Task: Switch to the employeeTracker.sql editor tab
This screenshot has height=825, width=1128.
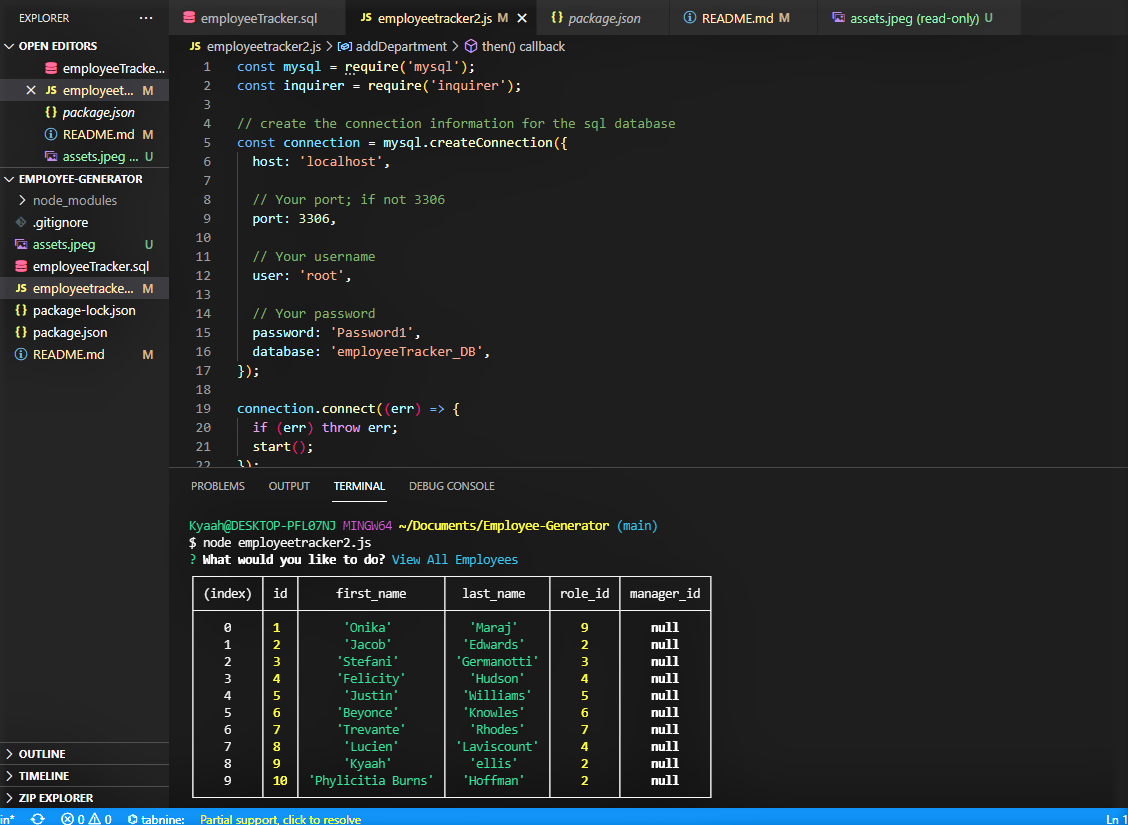Action: (257, 18)
